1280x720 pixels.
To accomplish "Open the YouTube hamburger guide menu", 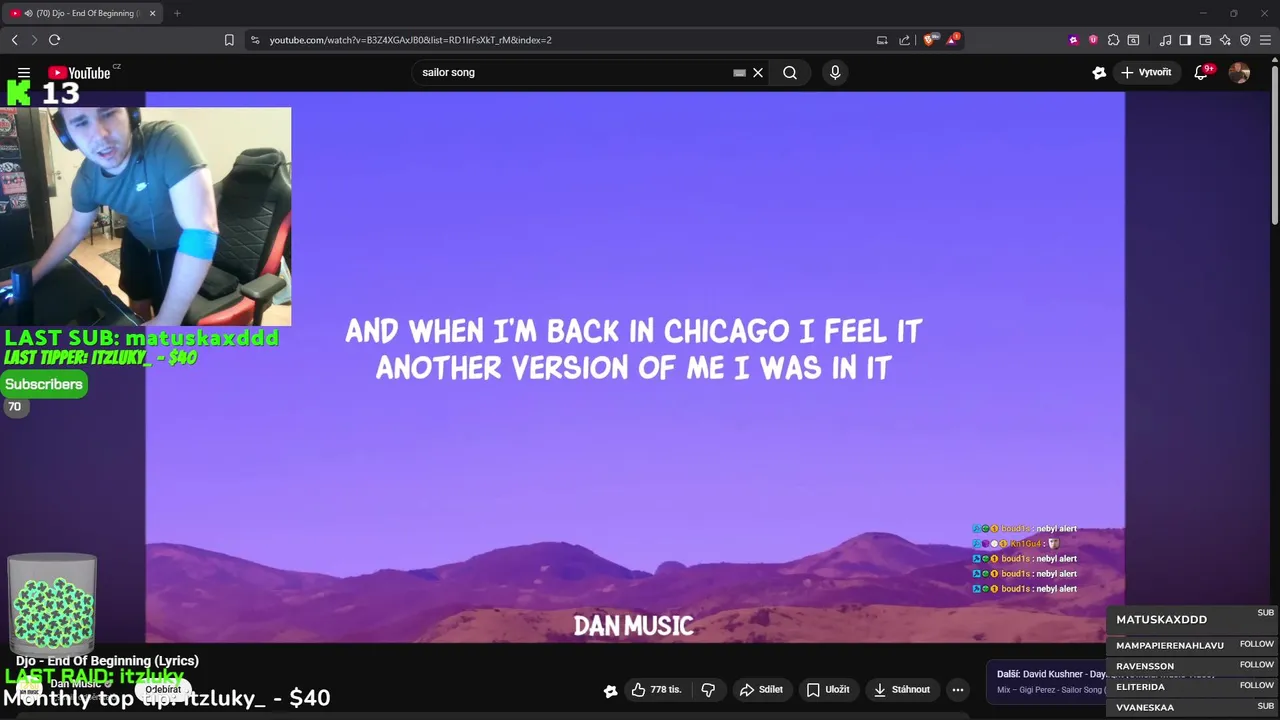I will point(24,73).
